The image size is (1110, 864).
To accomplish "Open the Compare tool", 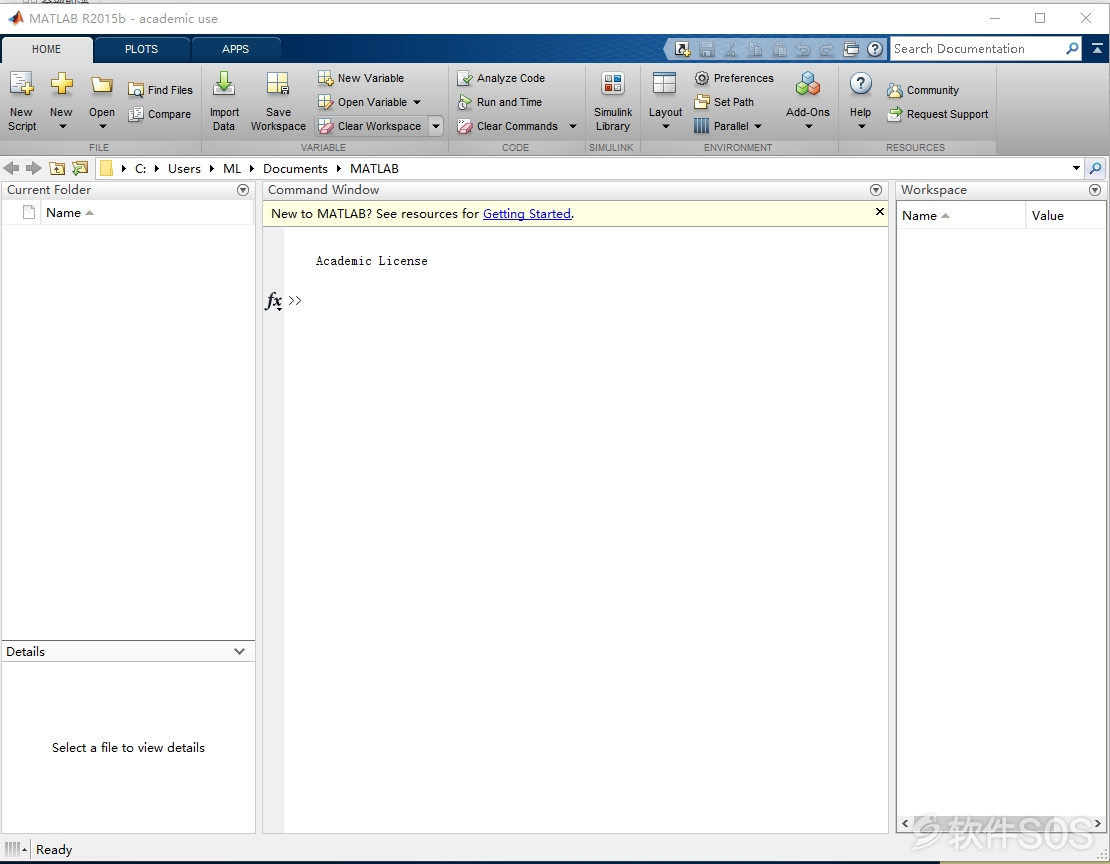I will click(160, 114).
